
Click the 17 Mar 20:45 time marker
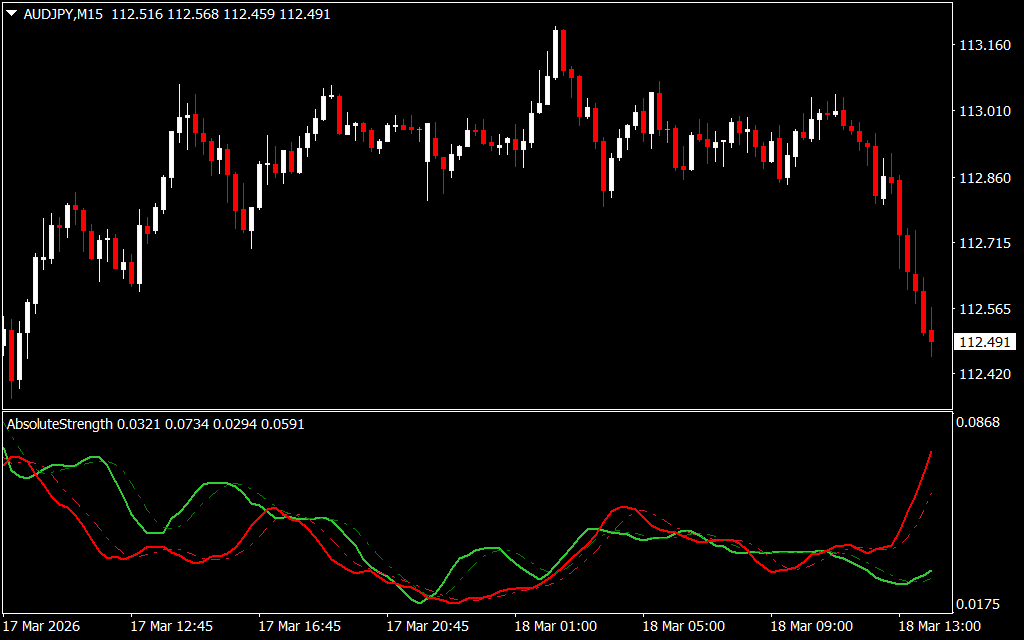[428, 626]
